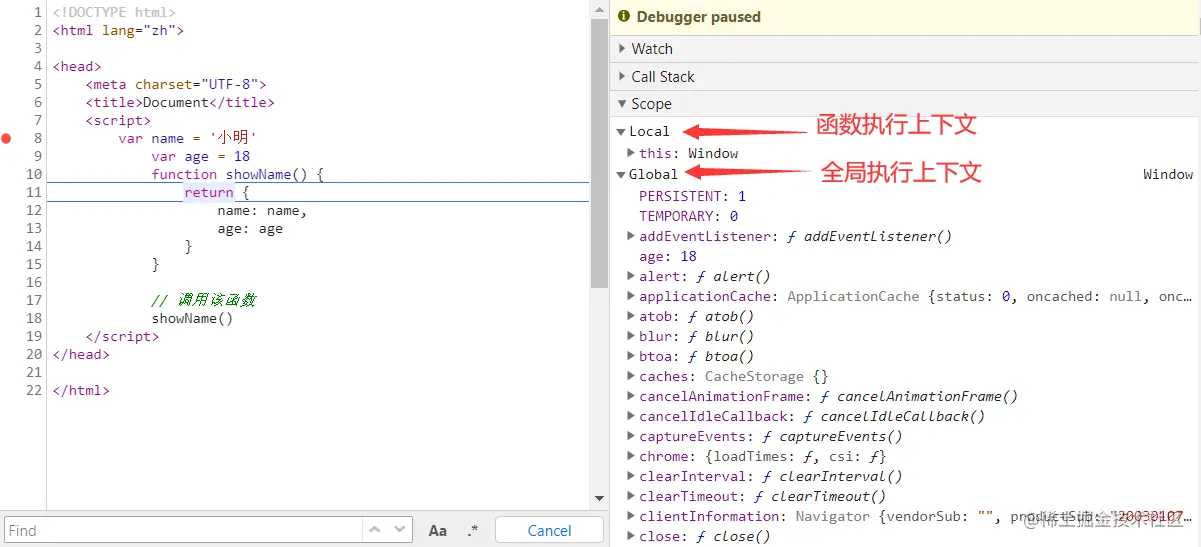Expand the atob function entry
The width and height of the screenshot is (1201, 547).
click(x=631, y=316)
